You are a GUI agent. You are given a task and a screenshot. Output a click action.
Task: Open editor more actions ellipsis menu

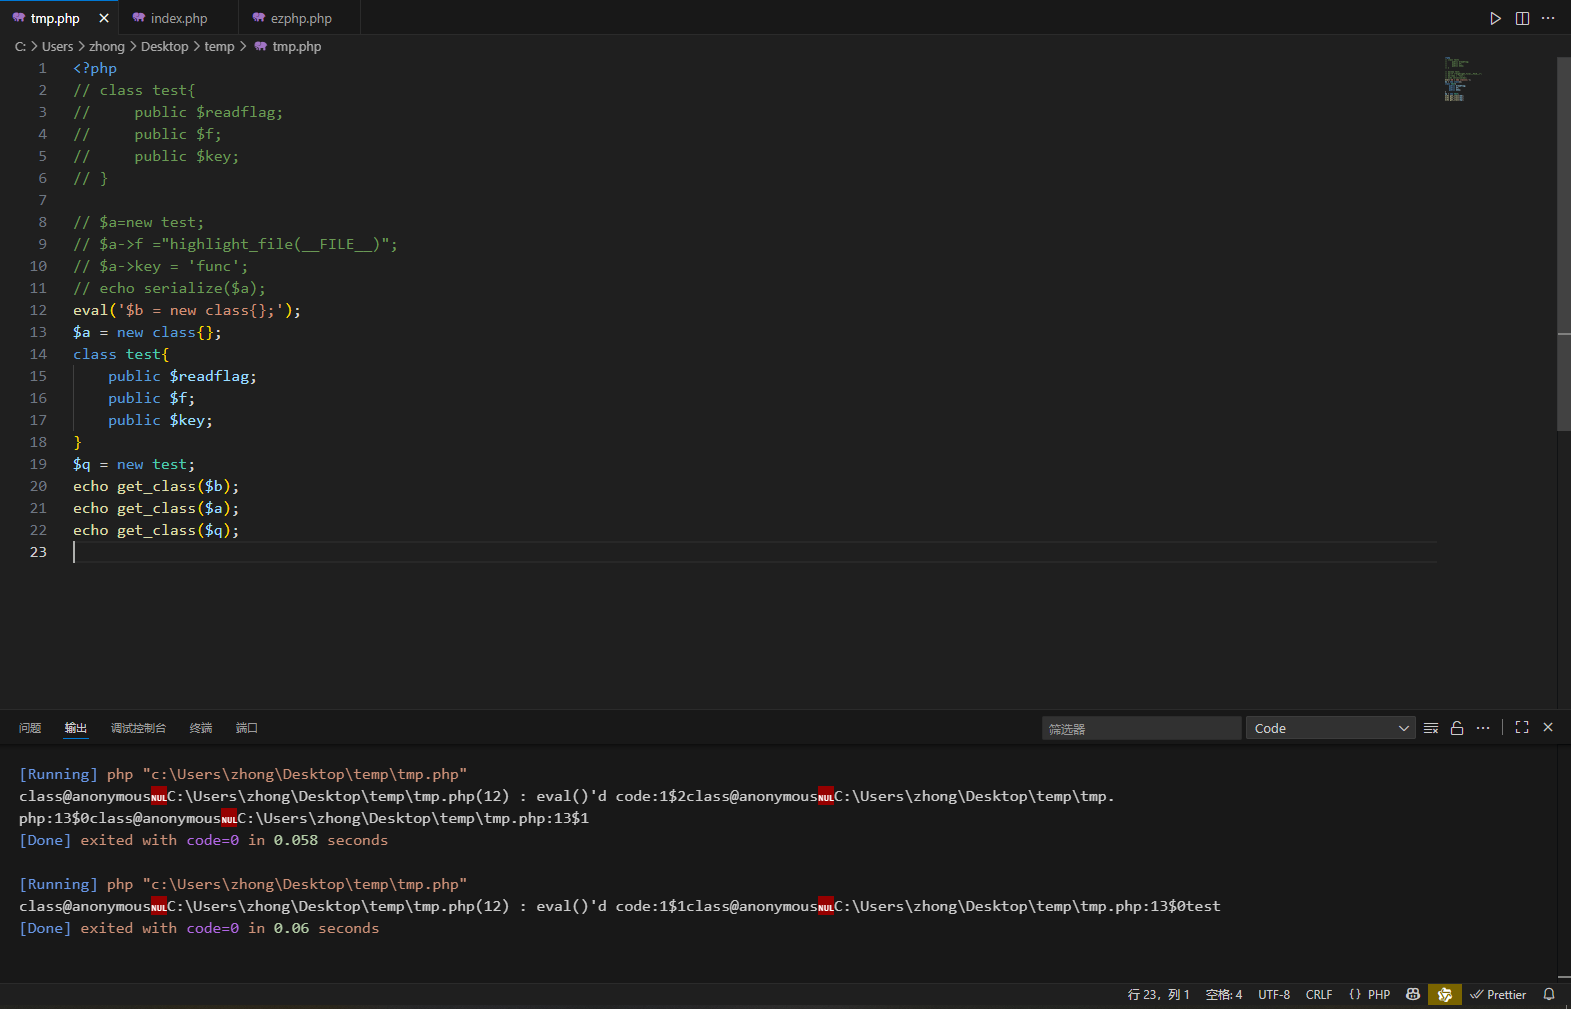coord(1548,18)
